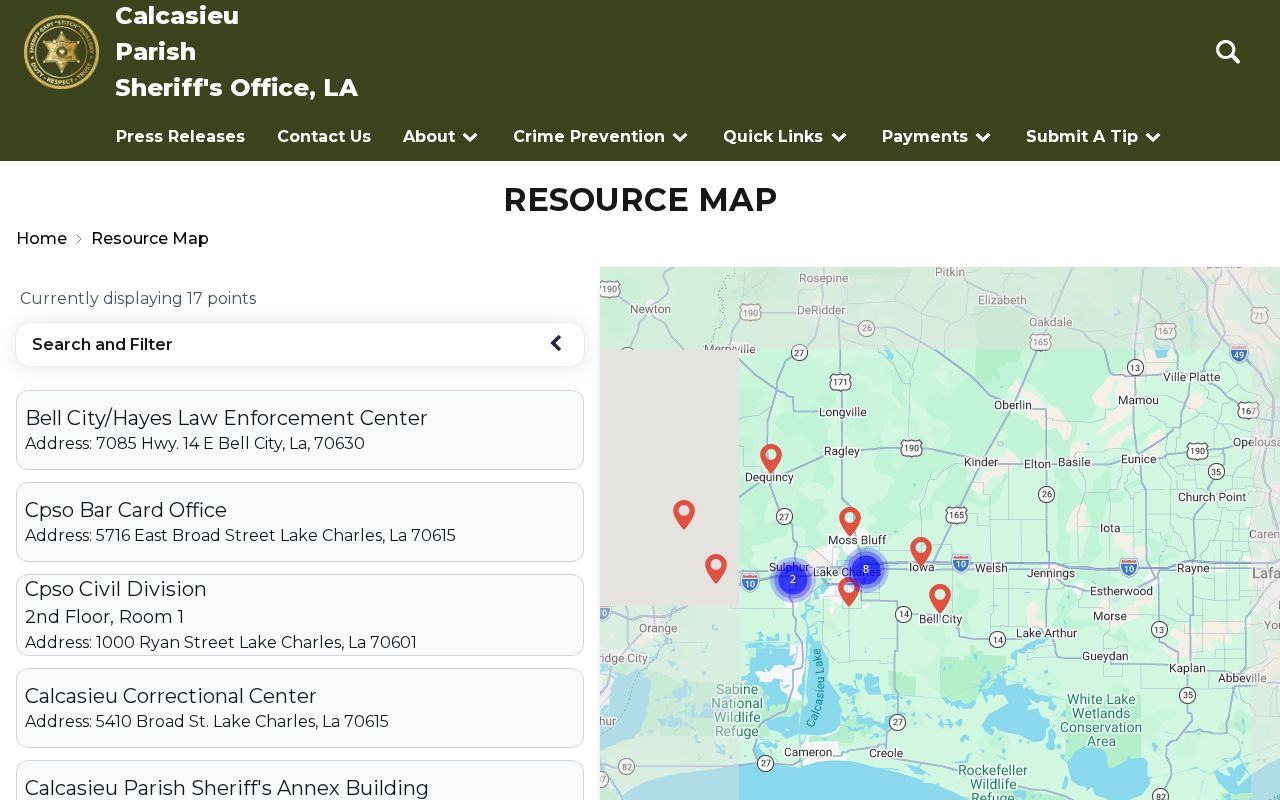This screenshot has width=1280, height=800.
Task: Click Calcasieu Parish Sheriff's Office site title
Action: pos(236,52)
